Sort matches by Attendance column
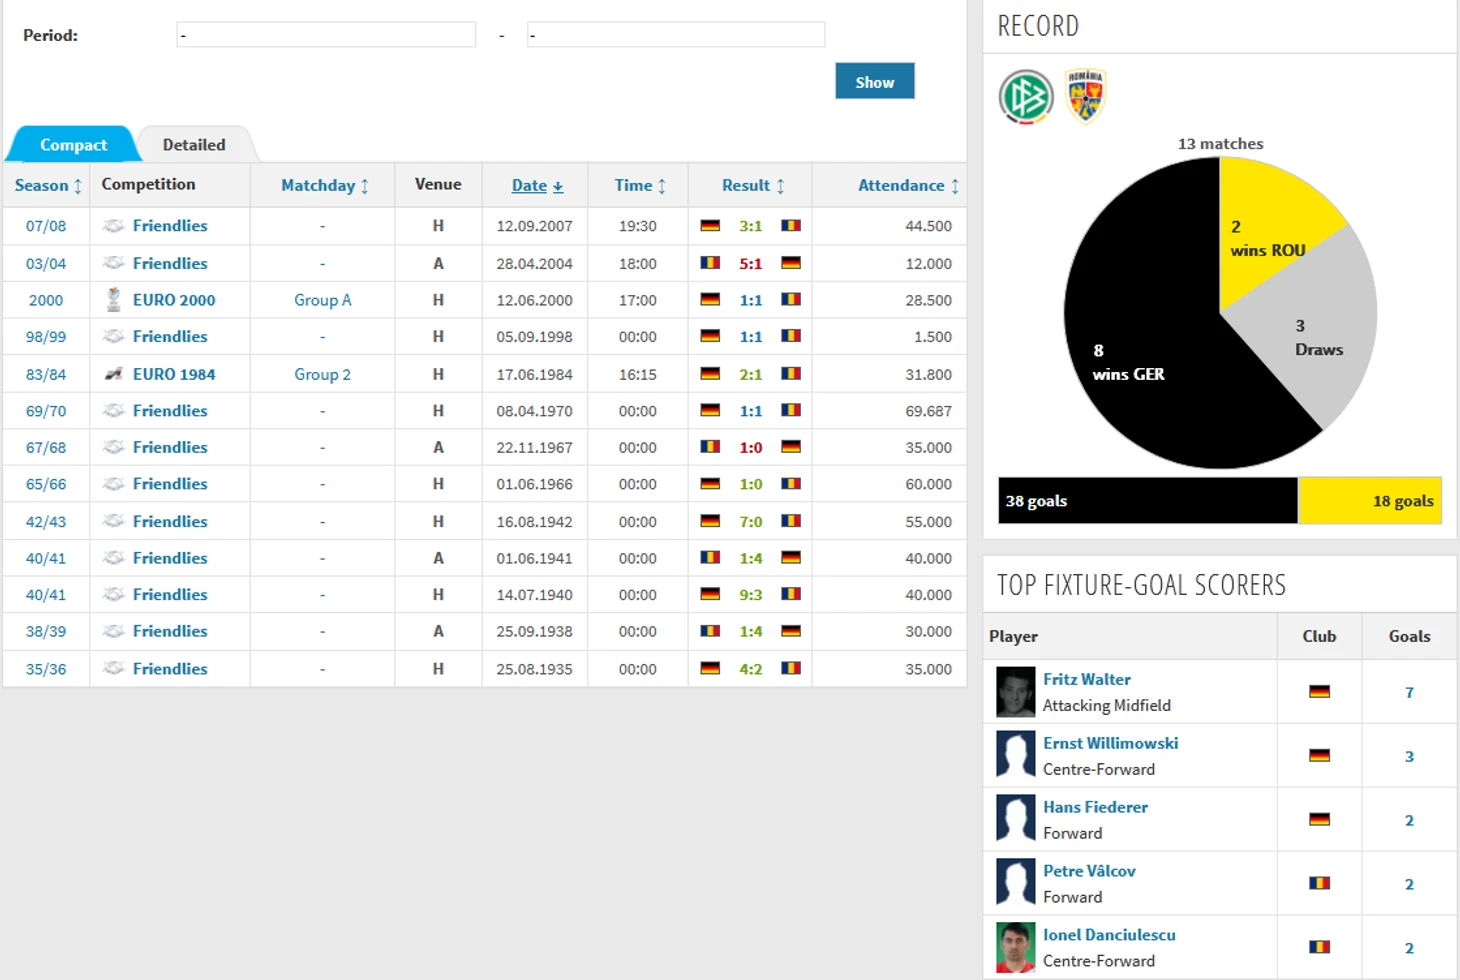1460x980 pixels. (x=907, y=186)
